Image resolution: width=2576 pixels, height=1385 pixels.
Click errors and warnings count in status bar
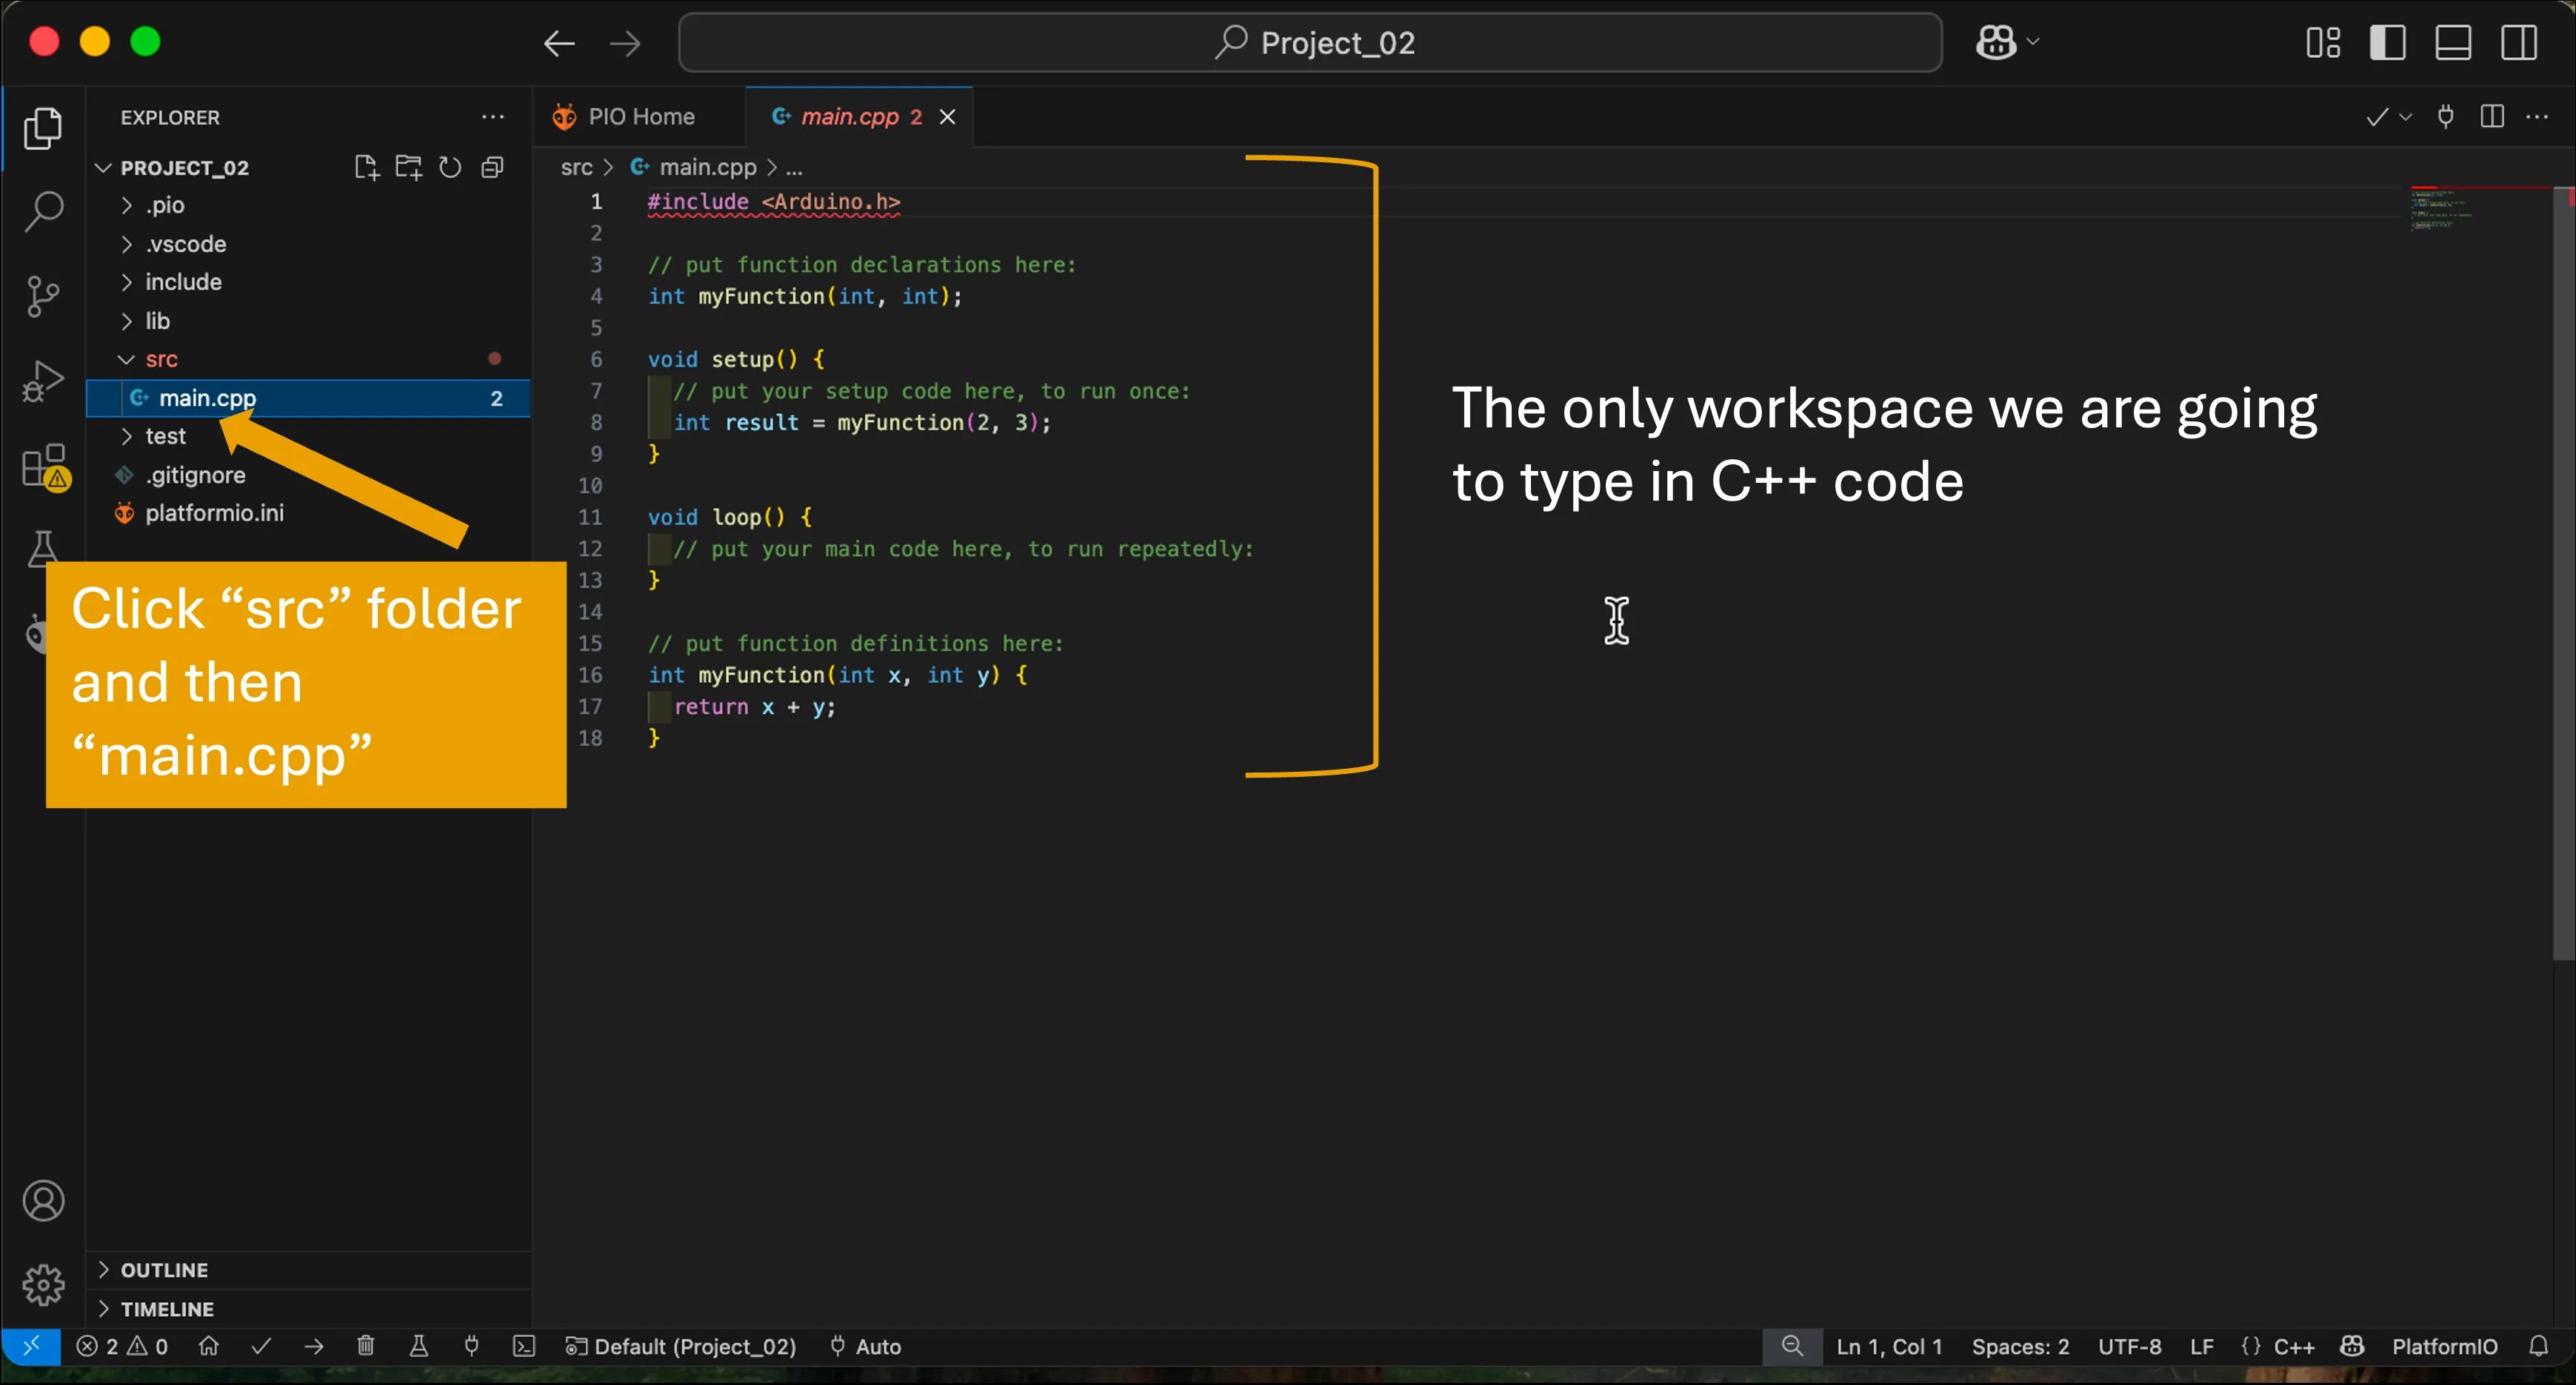click(x=122, y=1346)
